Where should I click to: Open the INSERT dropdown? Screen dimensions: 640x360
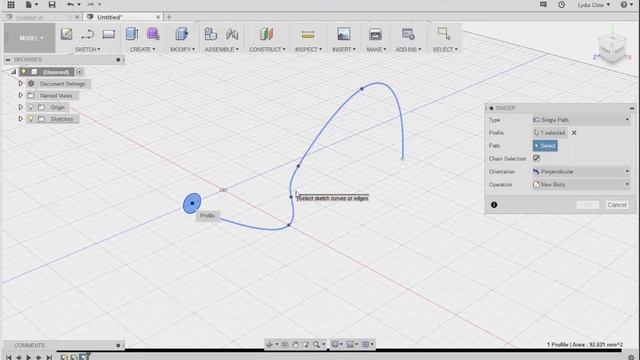click(x=344, y=49)
